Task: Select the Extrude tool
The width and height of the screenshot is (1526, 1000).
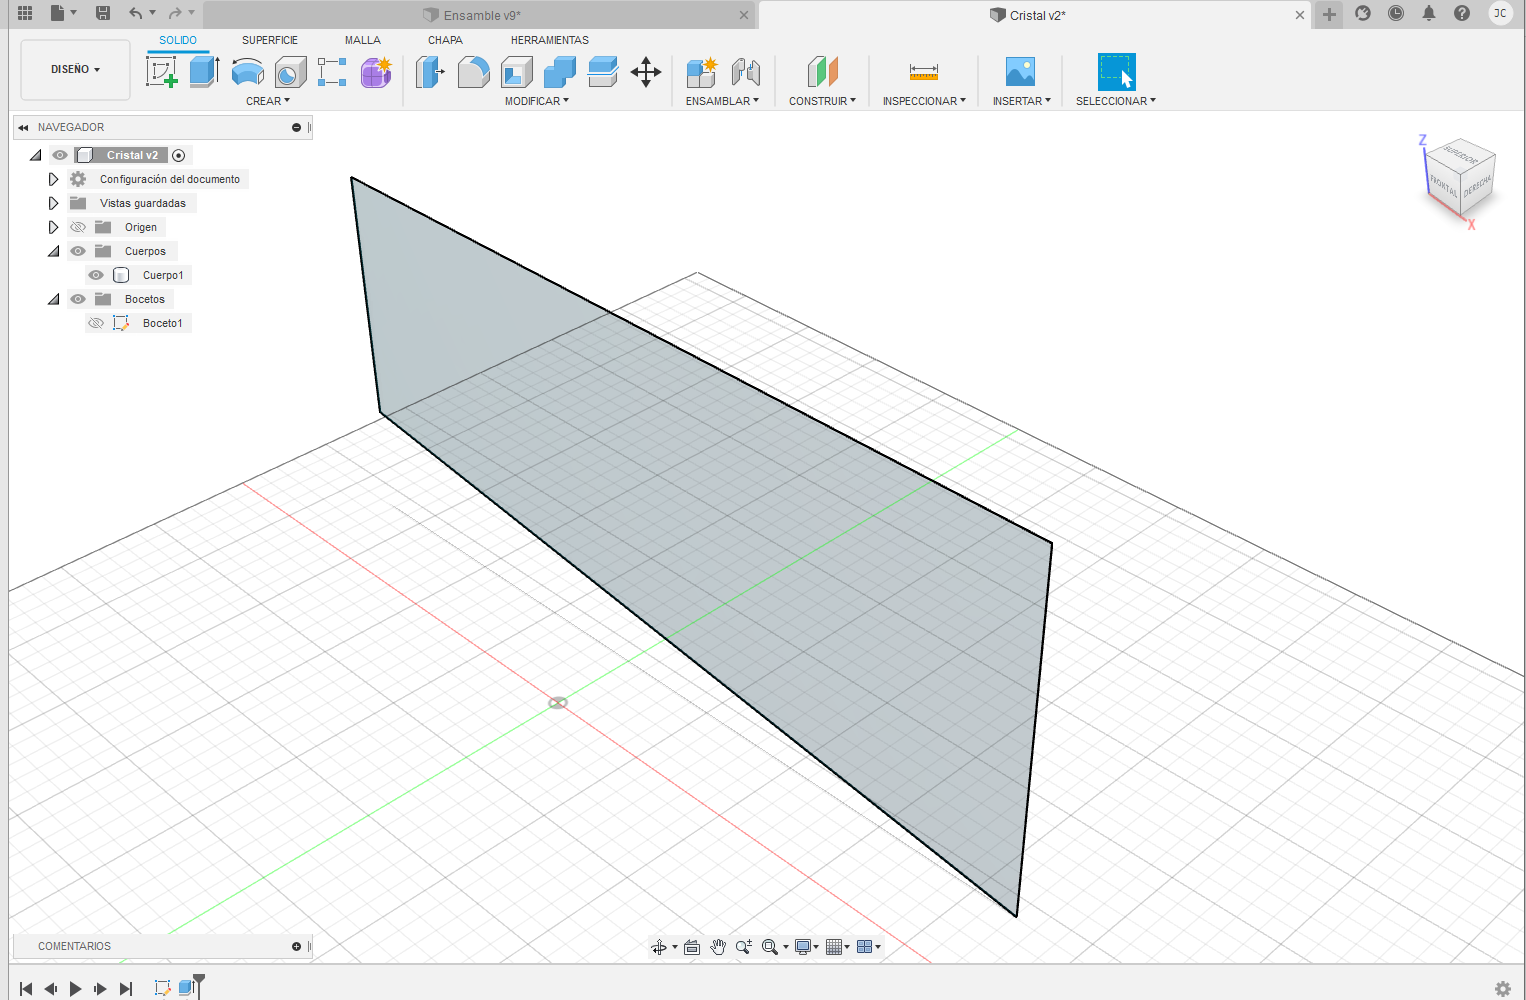Action: point(204,72)
